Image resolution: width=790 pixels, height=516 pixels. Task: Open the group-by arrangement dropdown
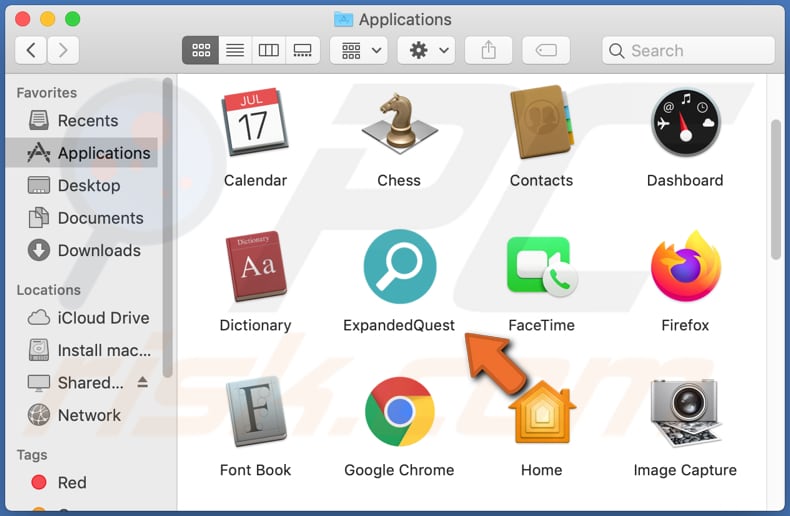point(359,50)
